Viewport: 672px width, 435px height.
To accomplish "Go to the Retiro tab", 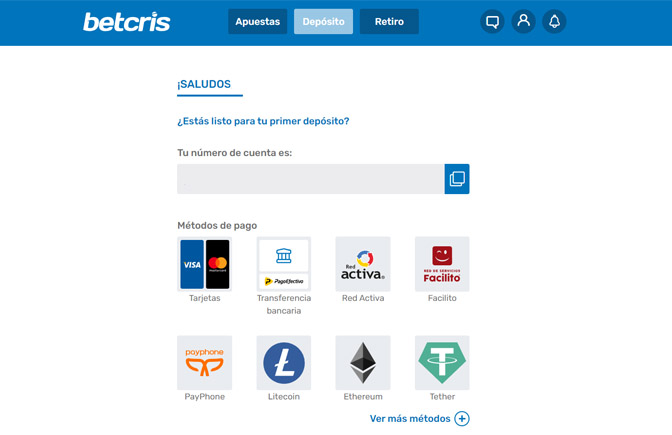I will [x=389, y=21].
